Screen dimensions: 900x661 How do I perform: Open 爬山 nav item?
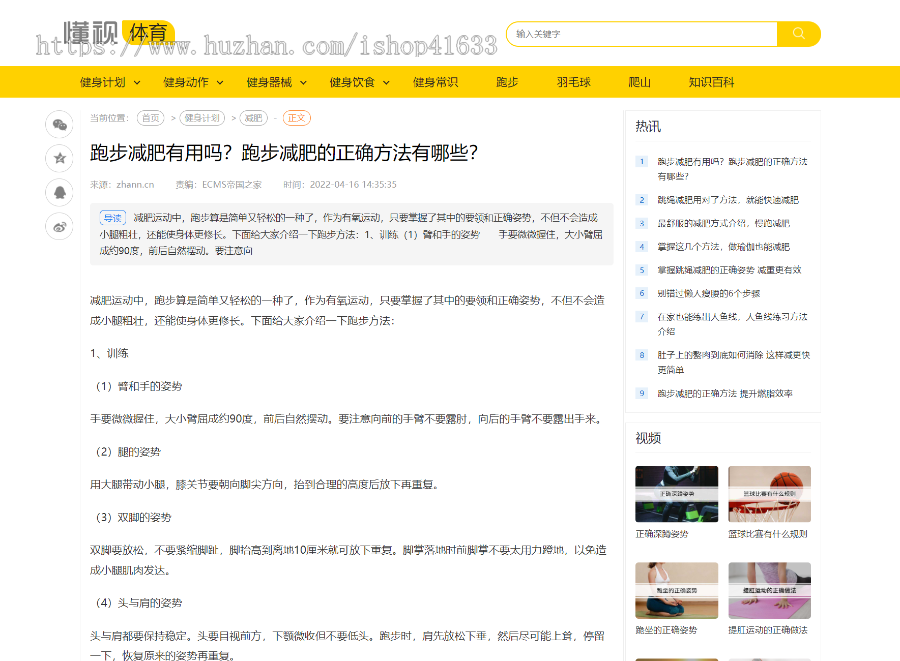click(x=639, y=82)
